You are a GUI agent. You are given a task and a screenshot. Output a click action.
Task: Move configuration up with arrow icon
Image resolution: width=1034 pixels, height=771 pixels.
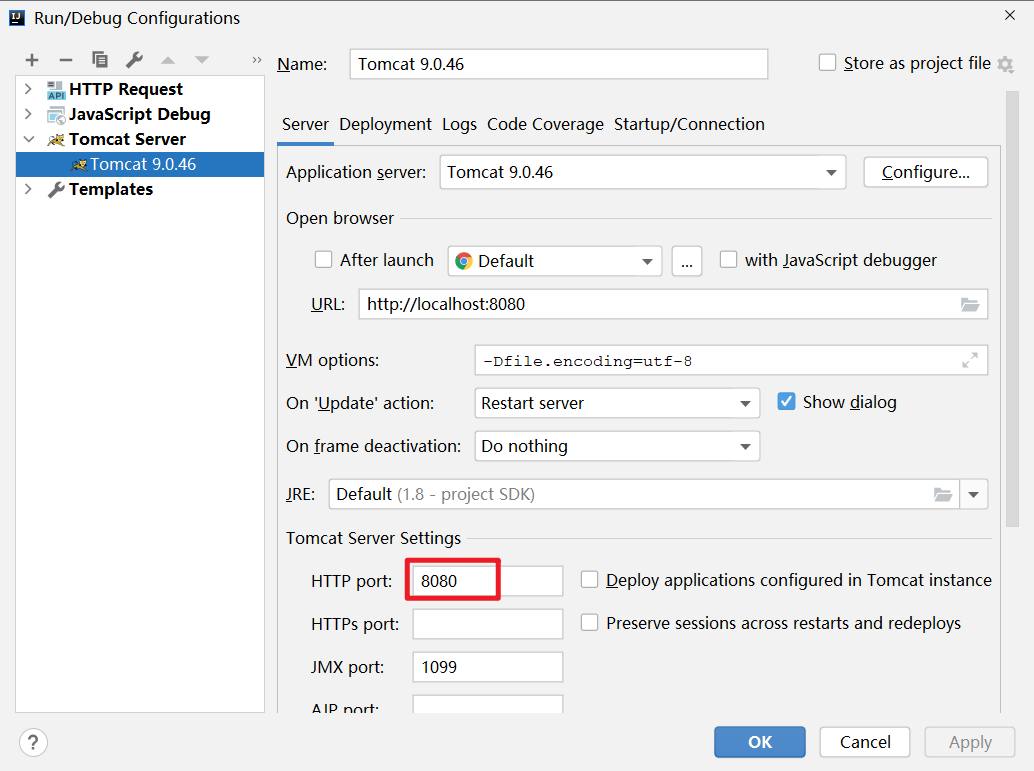168,60
